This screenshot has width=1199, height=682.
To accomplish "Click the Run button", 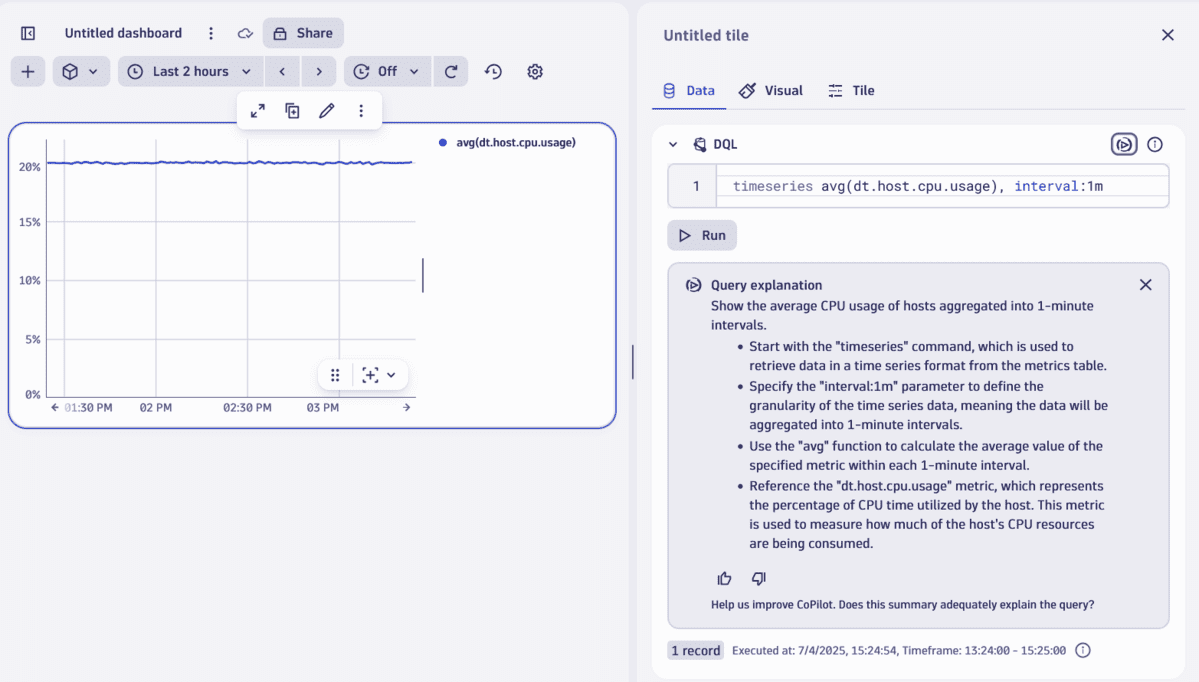I will tap(702, 234).
